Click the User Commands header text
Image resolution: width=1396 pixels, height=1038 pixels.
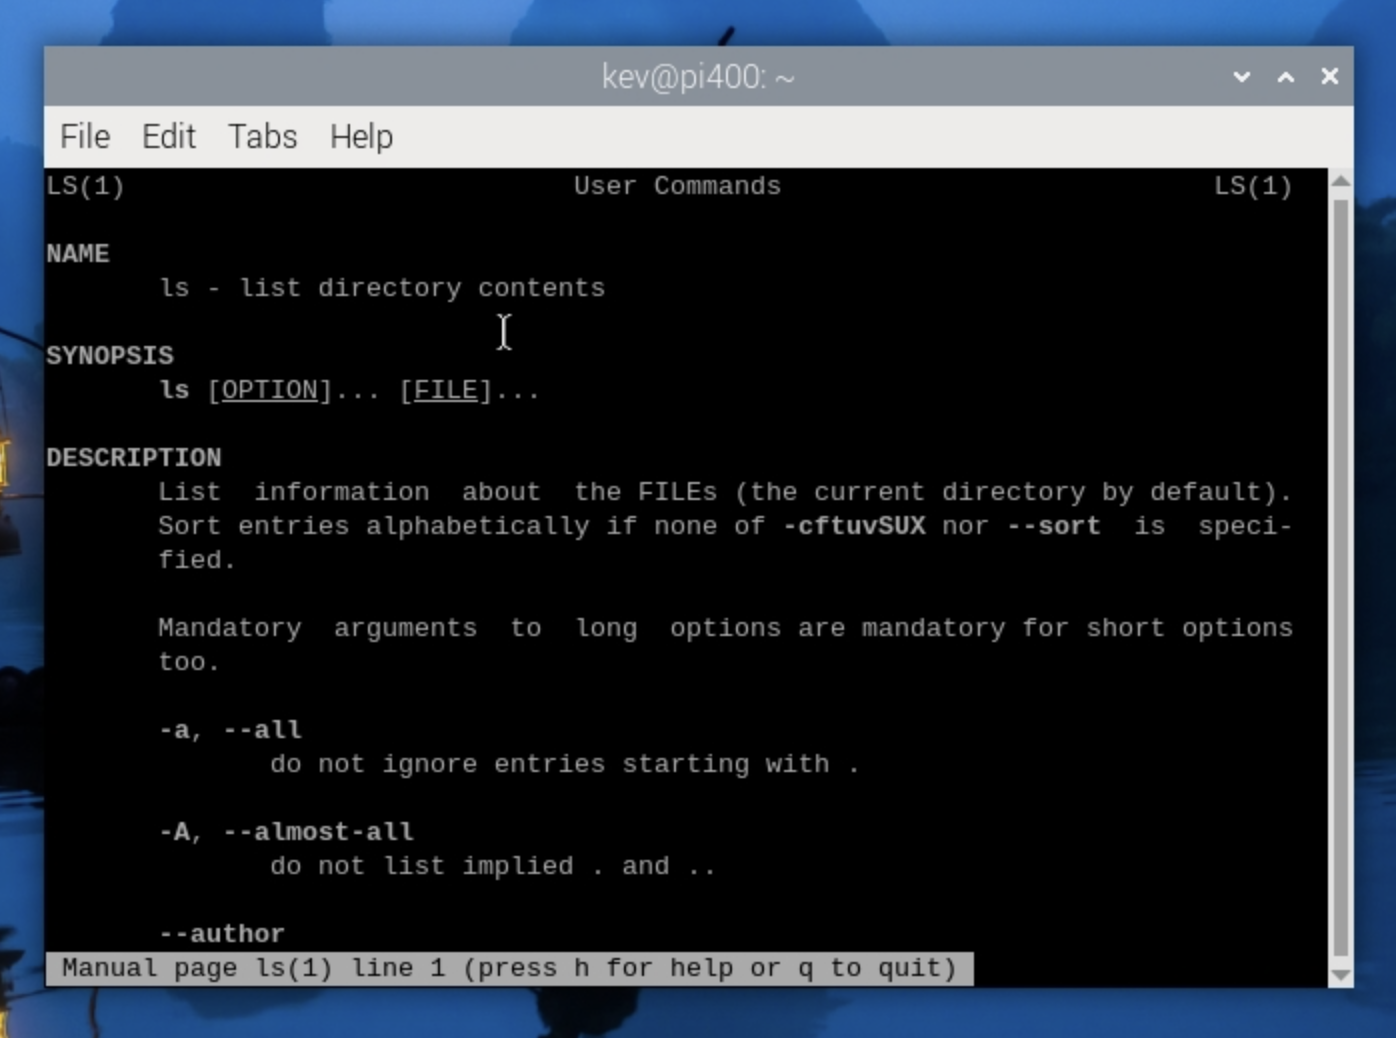pyautogui.click(x=678, y=185)
